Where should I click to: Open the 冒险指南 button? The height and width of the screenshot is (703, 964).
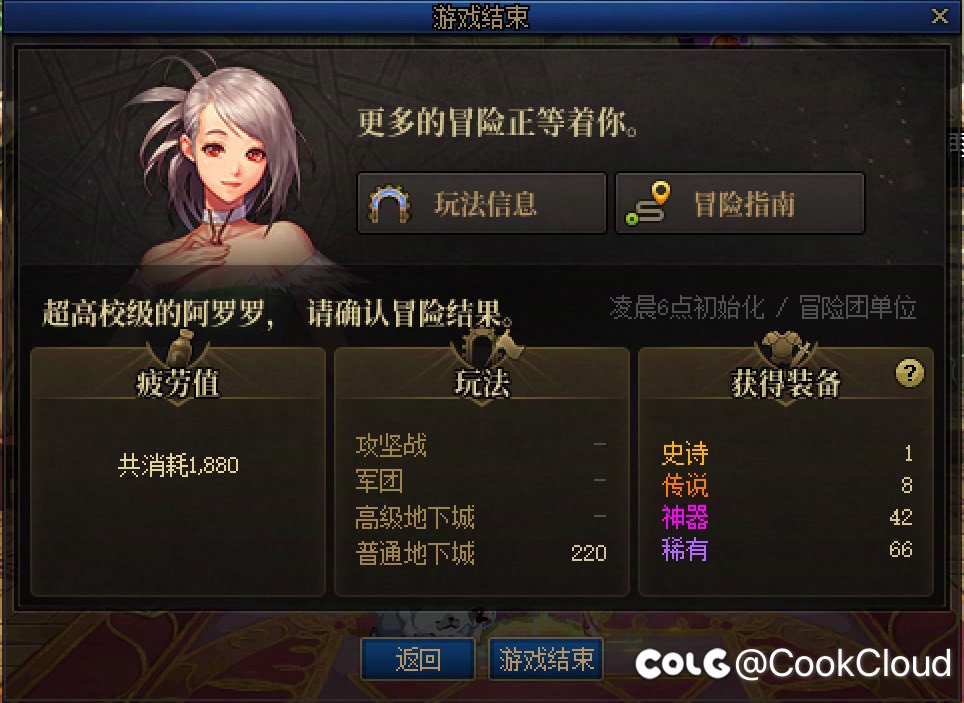click(x=740, y=204)
